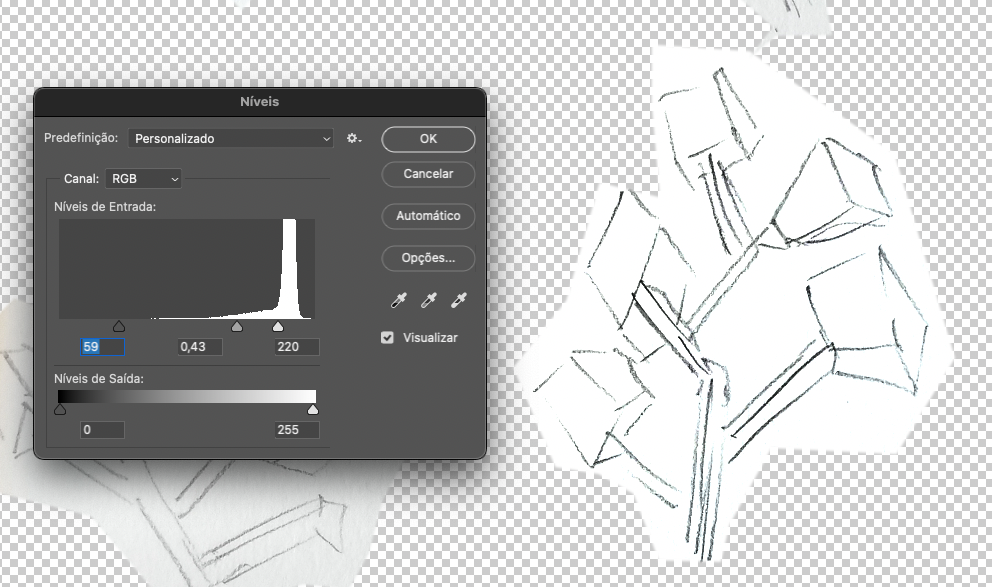Click the output field showing 255
The image size is (992, 587).
pyautogui.click(x=297, y=430)
